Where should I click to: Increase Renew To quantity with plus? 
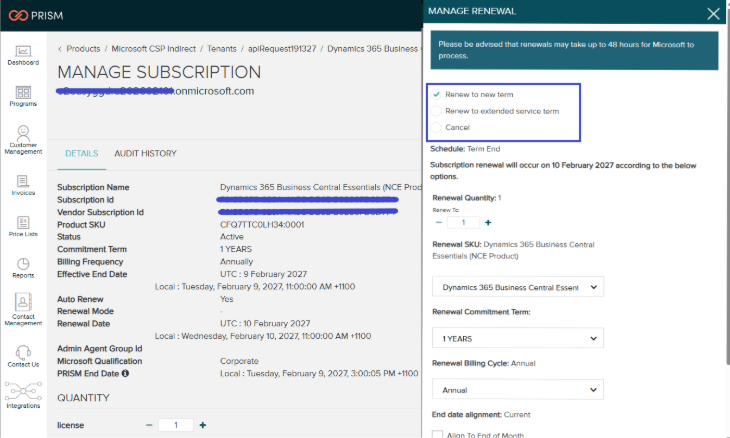(488, 222)
